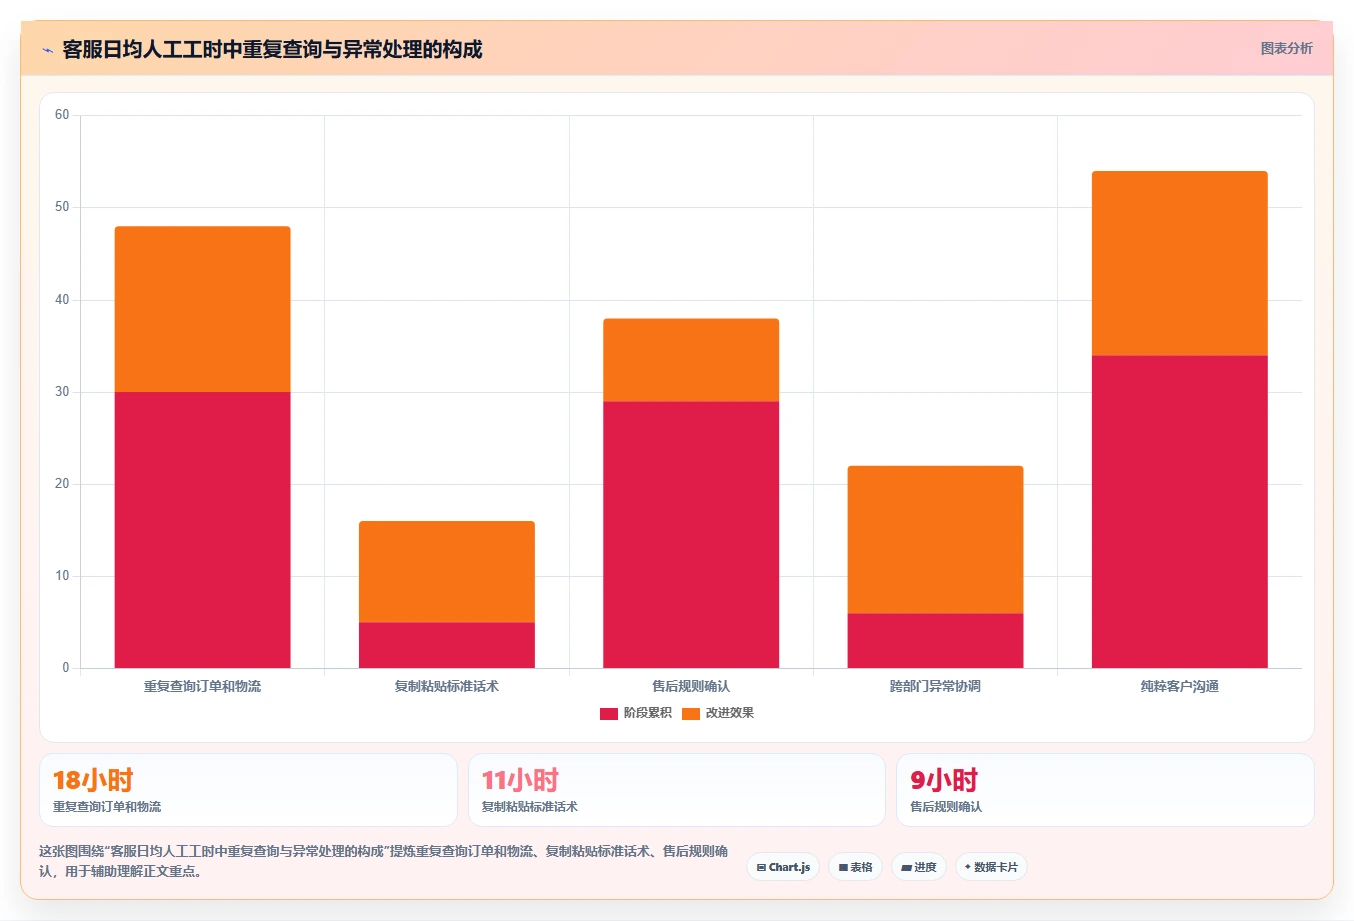Click the chart title 客服日均人工工时中重复查询与异常处理的构成
The height and width of the screenshot is (921, 1354).
272,49
